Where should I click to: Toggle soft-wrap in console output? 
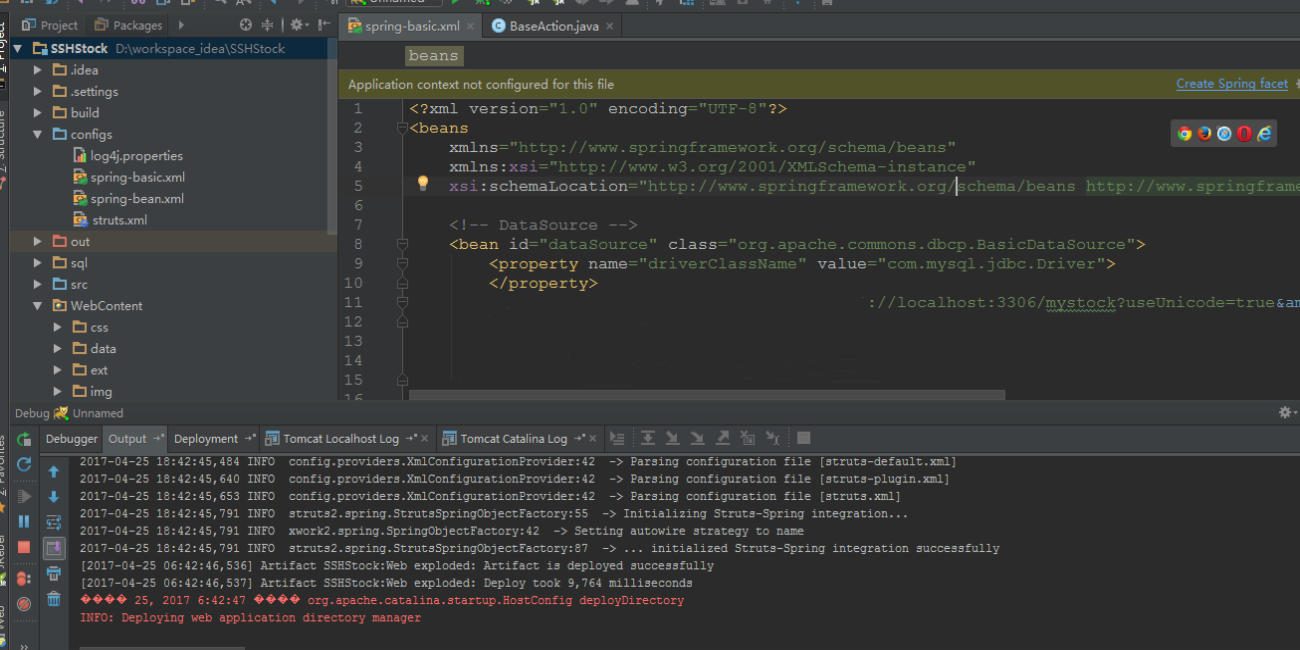(54, 522)
